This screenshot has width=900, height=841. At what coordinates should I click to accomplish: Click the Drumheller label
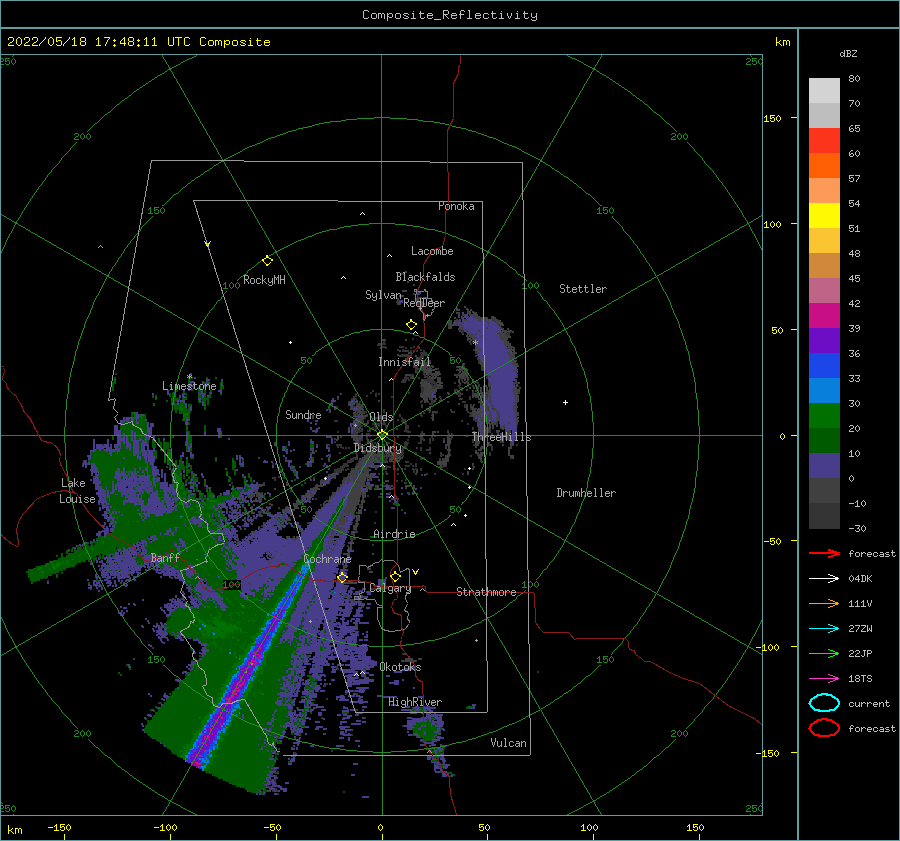click(x=586, y=493)
